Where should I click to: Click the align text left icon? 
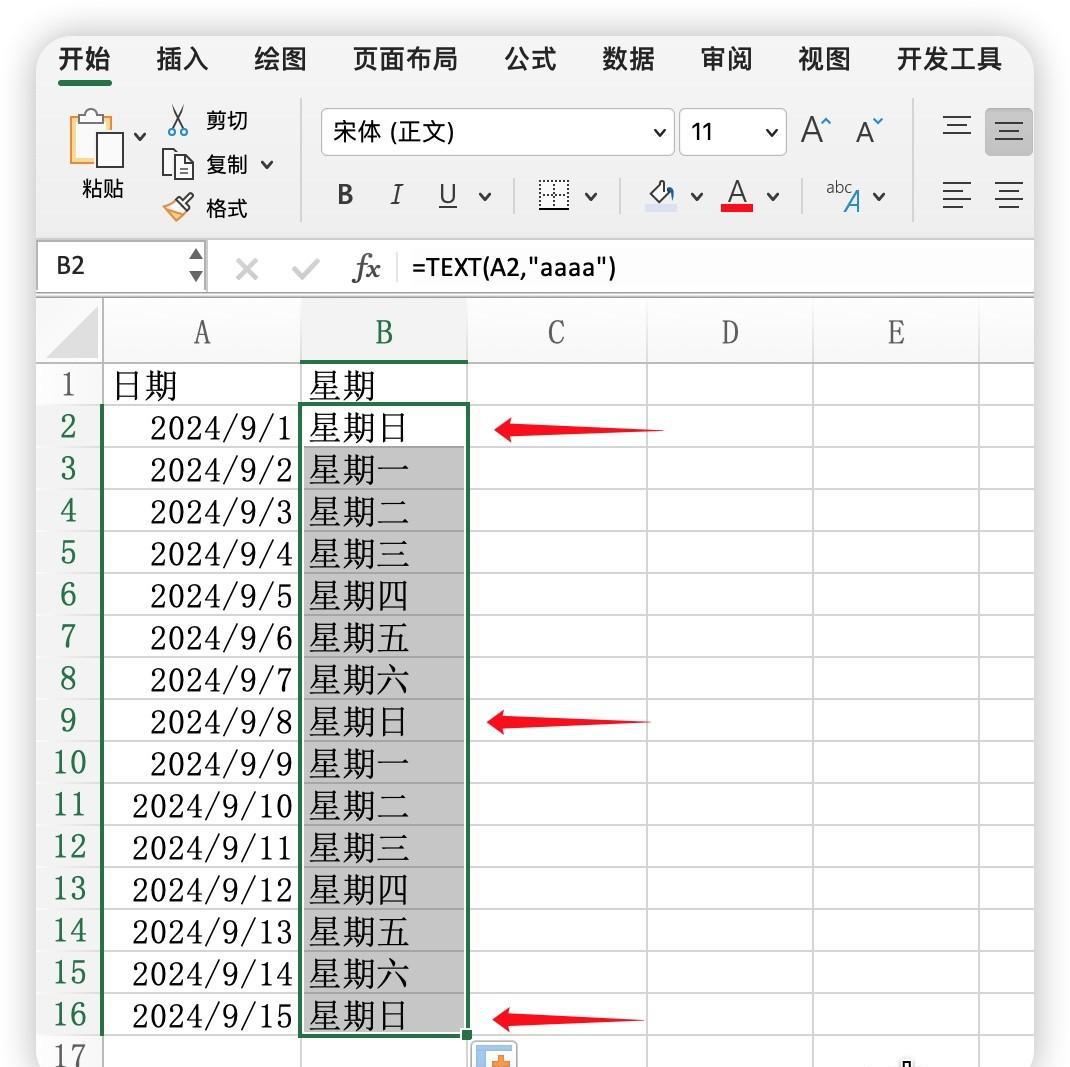(x=957, y=195)
